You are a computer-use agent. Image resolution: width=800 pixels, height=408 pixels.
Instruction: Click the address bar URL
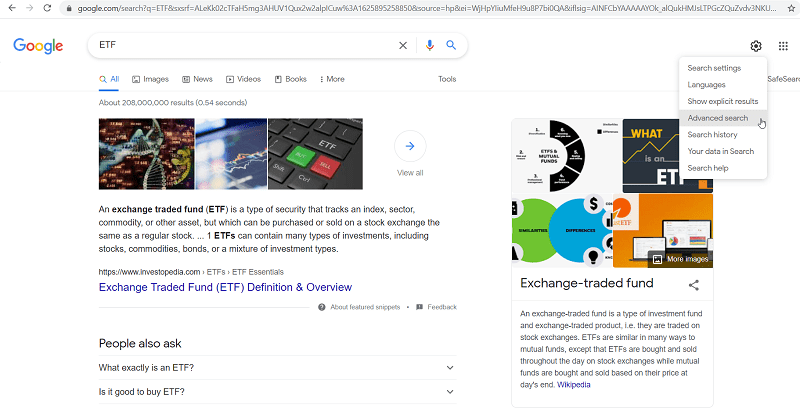[x=427, y=8]
